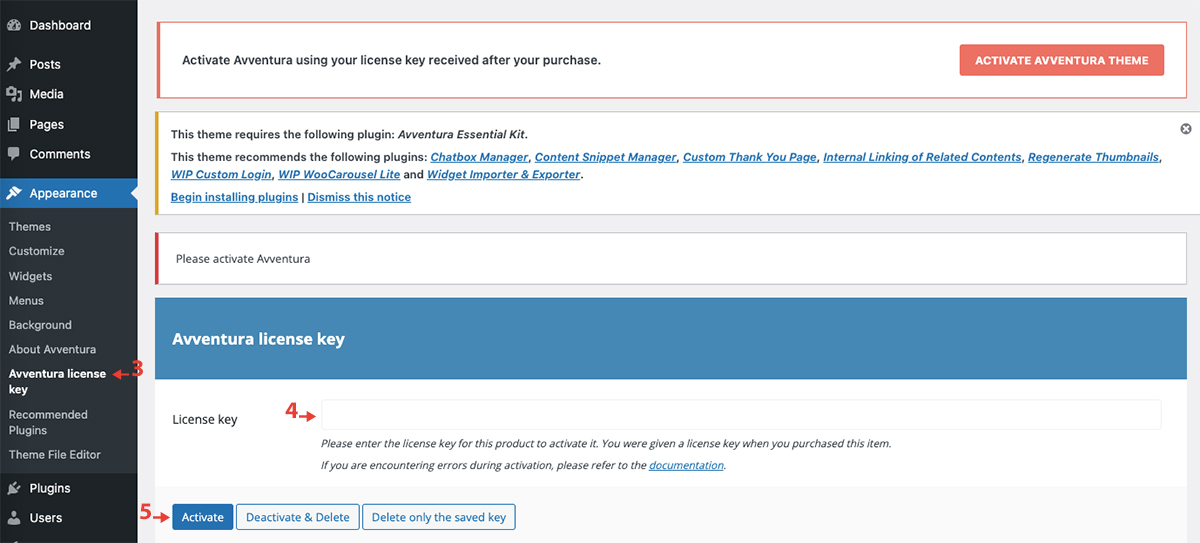Click Delete only the saved key

pyautogui.click(x=438, y=517)
